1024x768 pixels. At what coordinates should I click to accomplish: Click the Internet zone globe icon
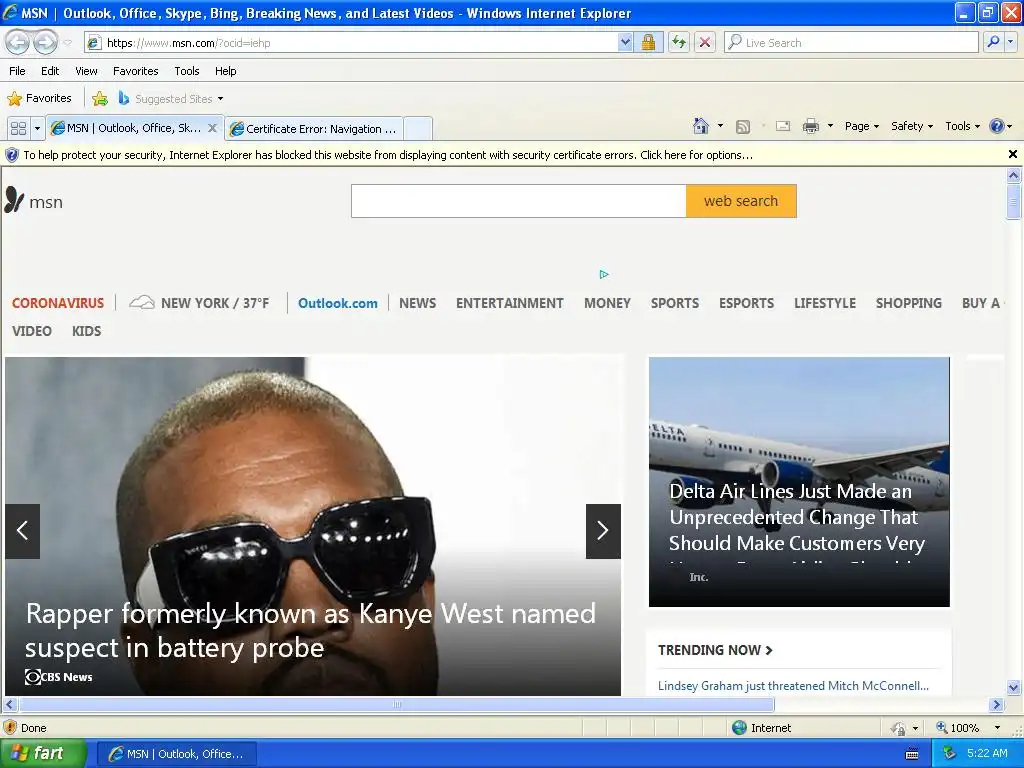coord(739,728)
